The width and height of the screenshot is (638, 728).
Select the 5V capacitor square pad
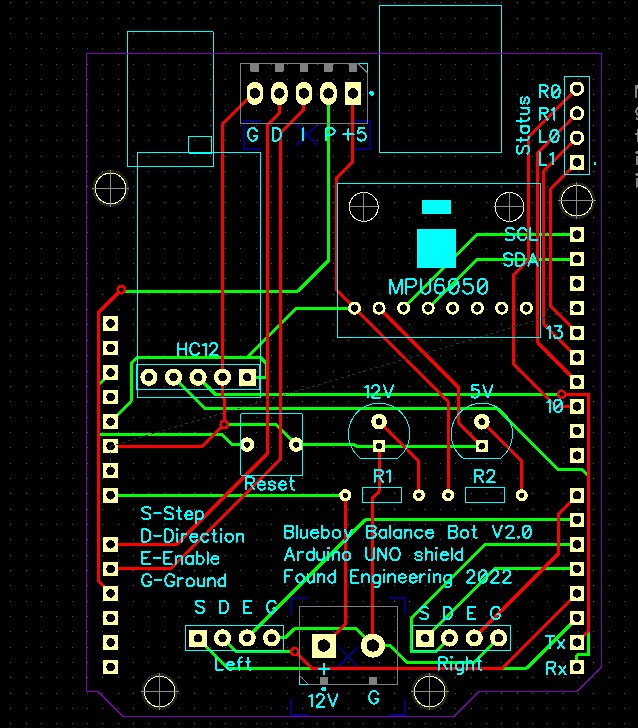pyautogui.click(x=482, y=445)
